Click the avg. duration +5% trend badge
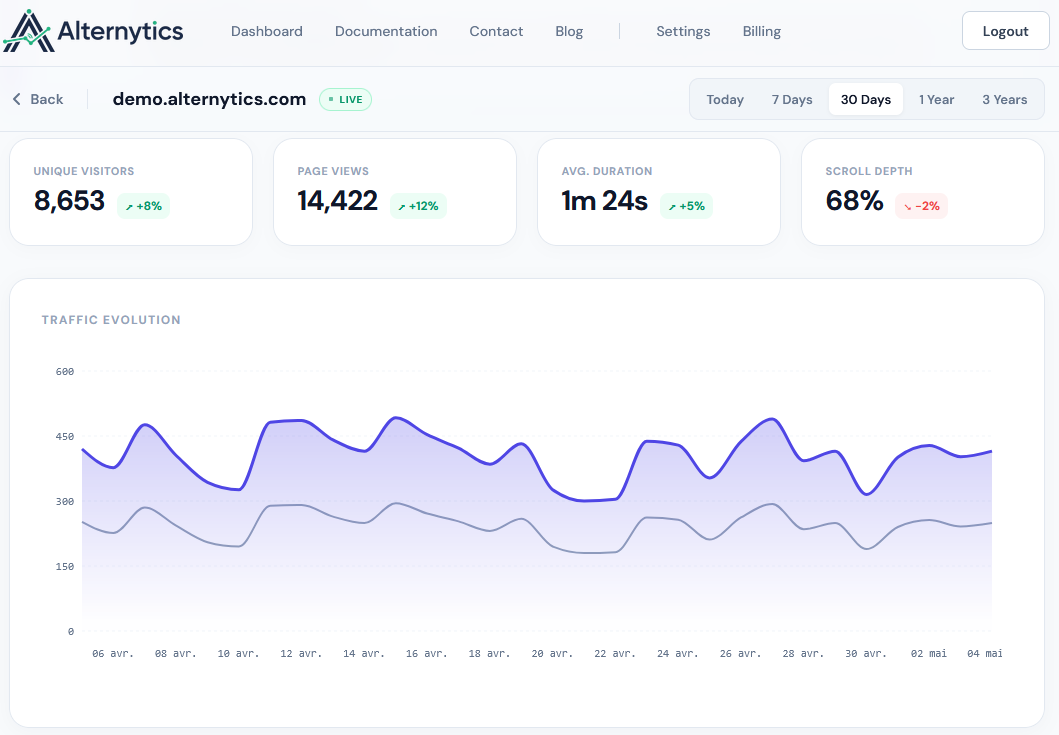This screenshot has width=1059, height=735. click(x=686, y=206)
